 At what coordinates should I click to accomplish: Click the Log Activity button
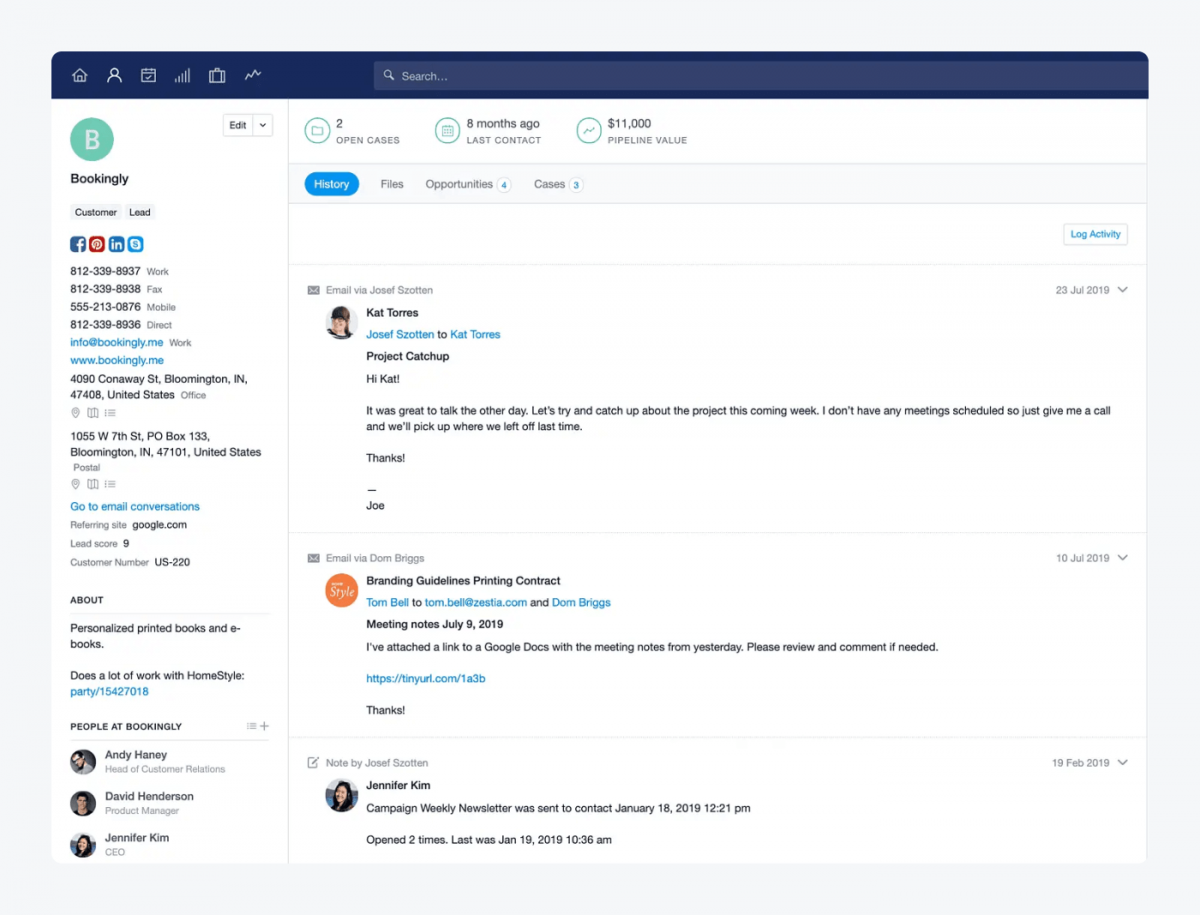[x=1095, y=233]
